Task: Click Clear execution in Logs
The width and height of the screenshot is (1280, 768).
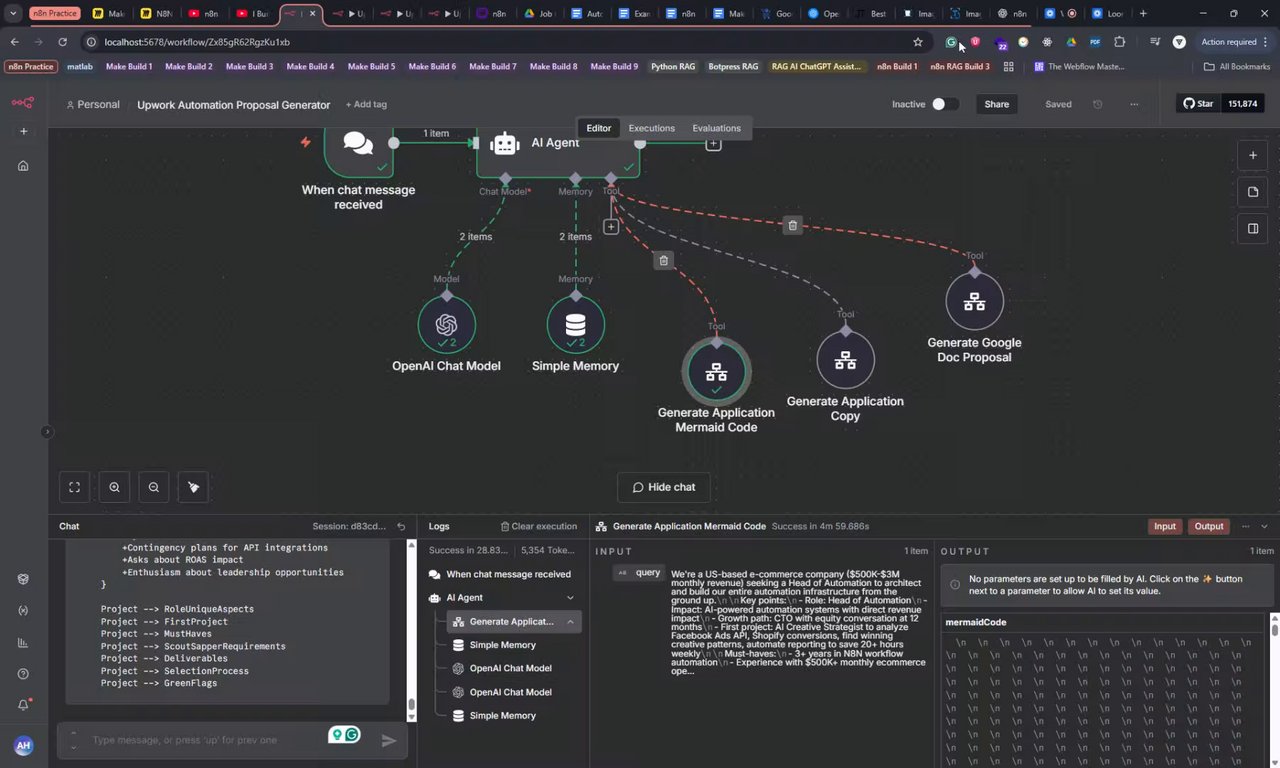Action: point(539,526)
